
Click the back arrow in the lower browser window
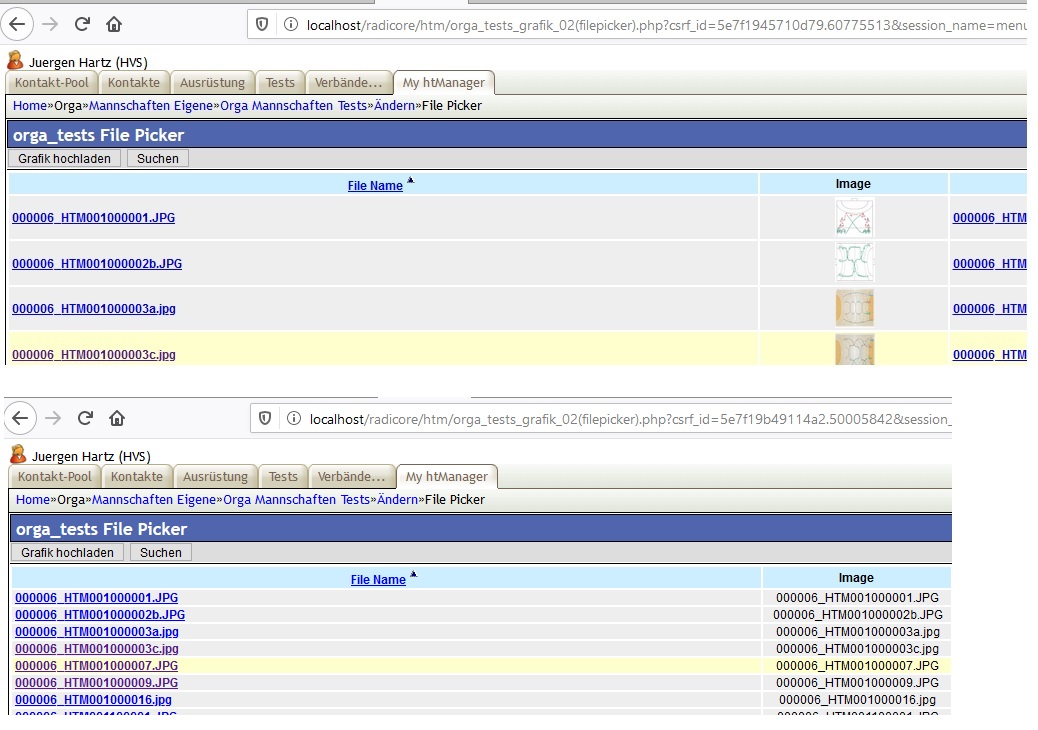click(x=23, y=418)
